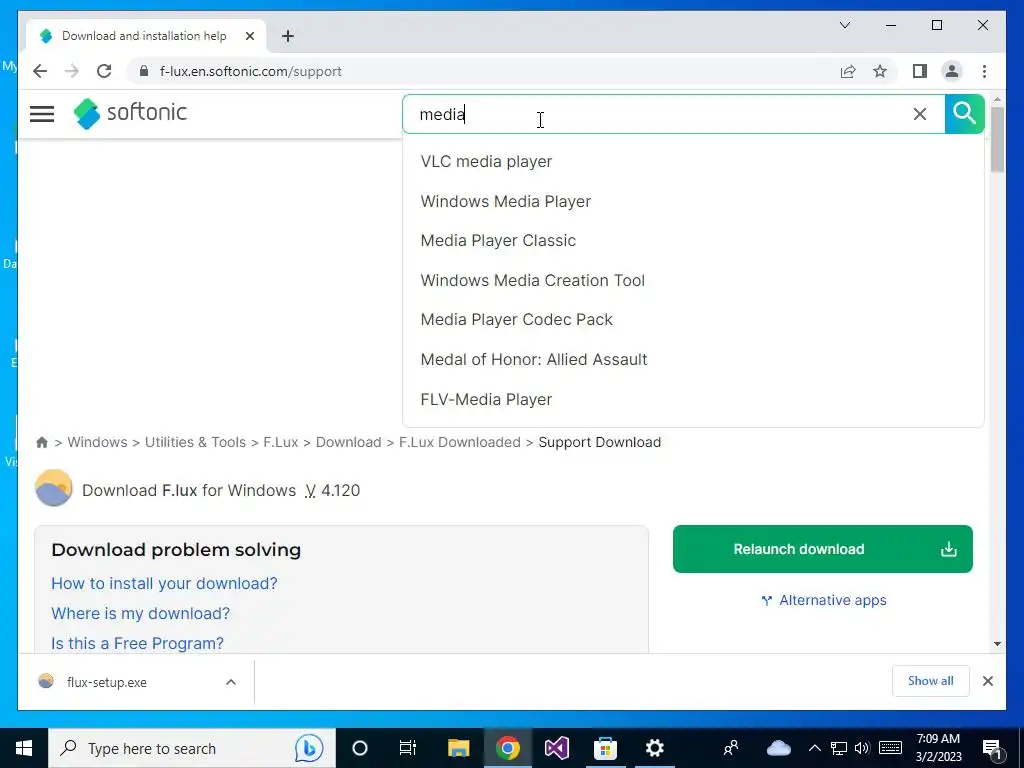The width and height of the screenshot is (1024, 768).
Task: Open the Chrome three-dot menu
Action: [x=984, y=71]
